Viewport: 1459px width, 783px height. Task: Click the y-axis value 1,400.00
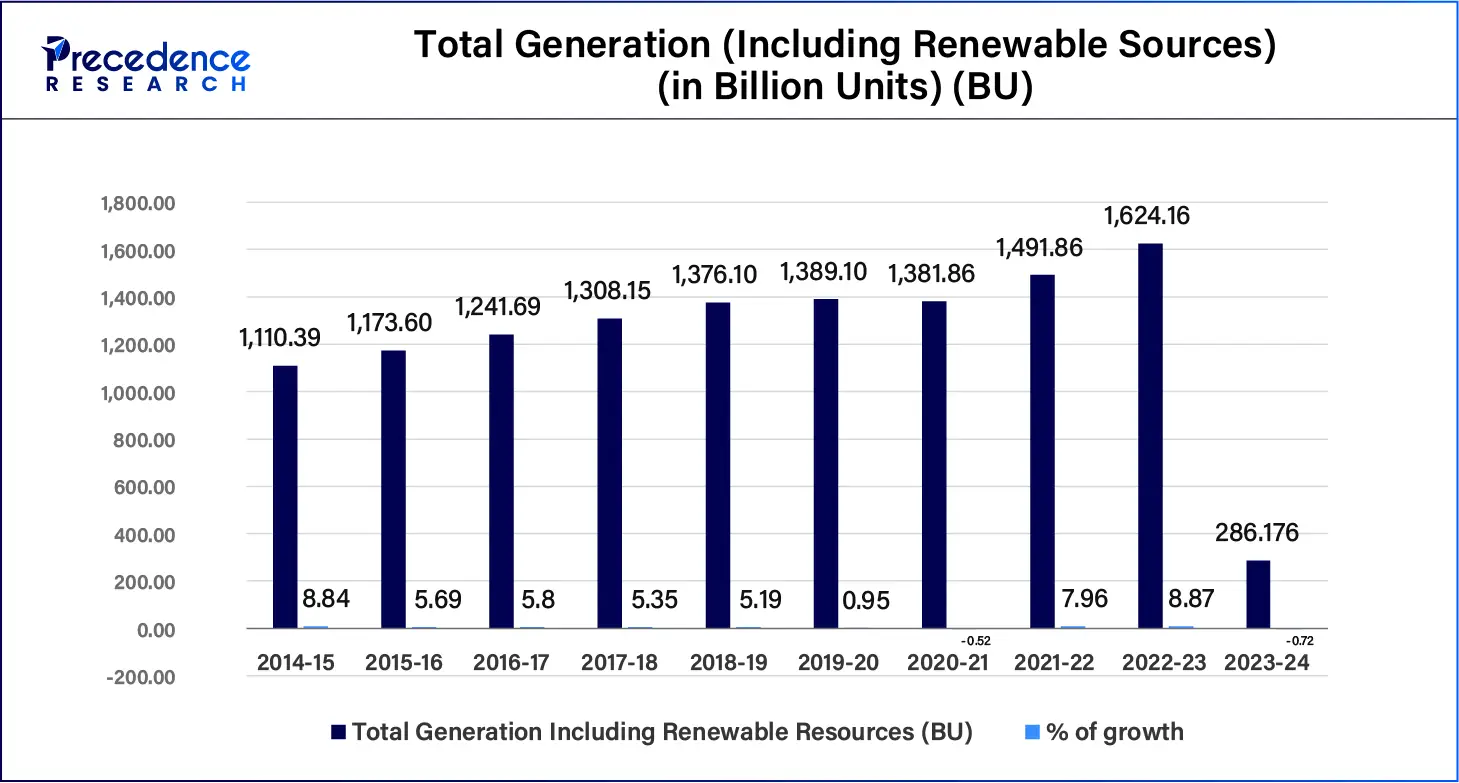point(136,298)
